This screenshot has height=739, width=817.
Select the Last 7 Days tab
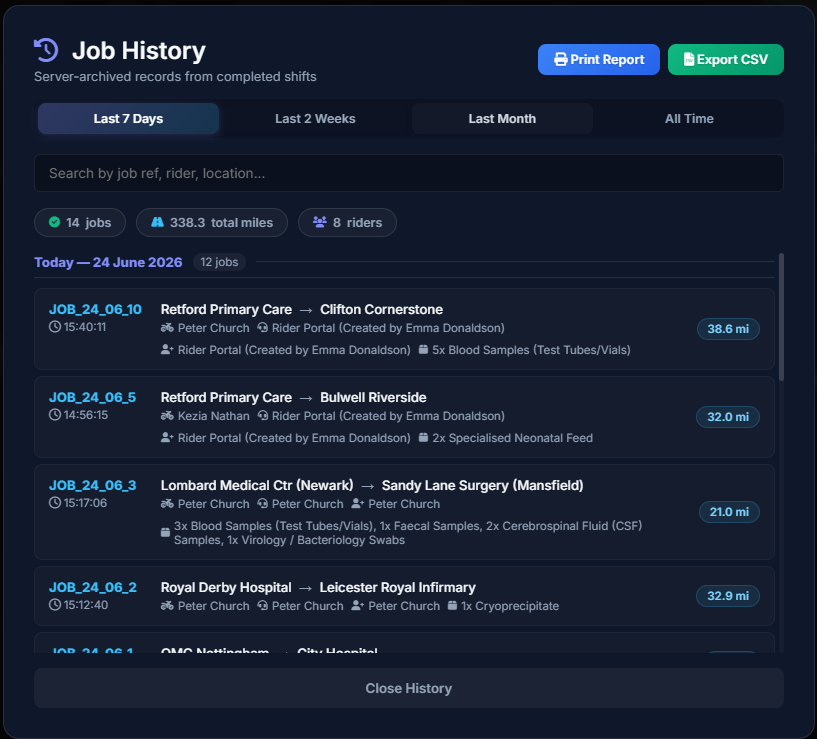pyautogui.click(x=128, y=118)
